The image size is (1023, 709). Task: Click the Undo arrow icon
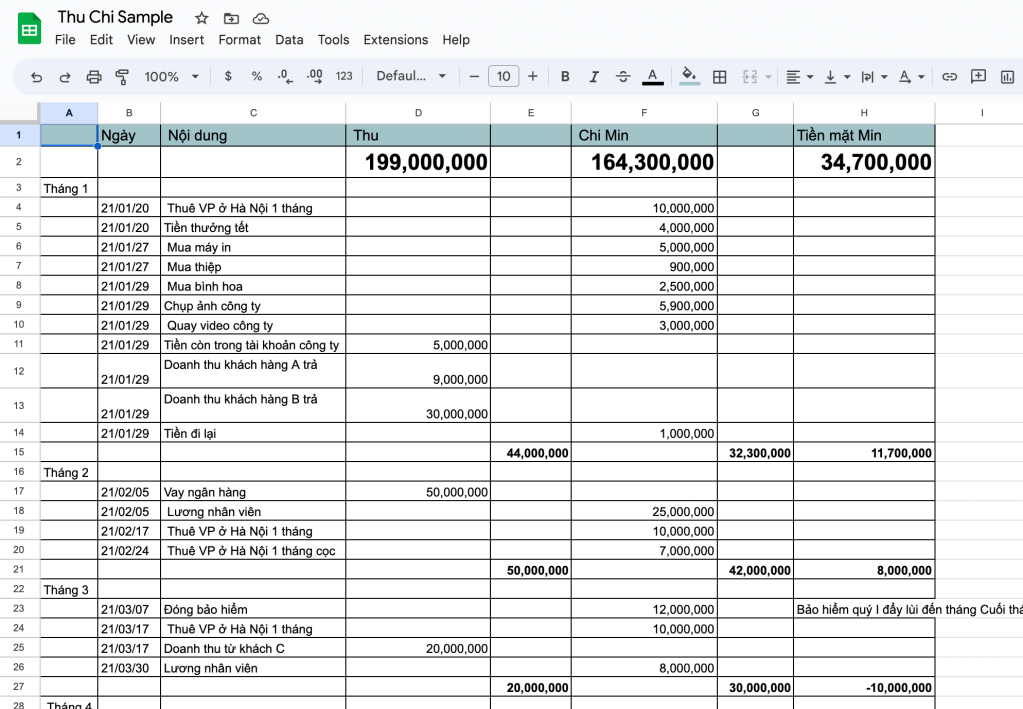pos(37,76)
